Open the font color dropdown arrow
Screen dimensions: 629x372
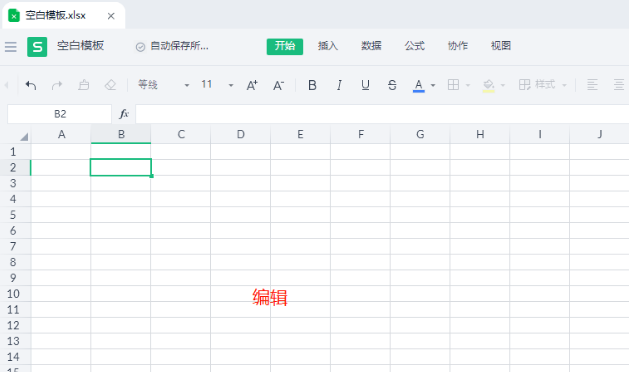[433, 85]
